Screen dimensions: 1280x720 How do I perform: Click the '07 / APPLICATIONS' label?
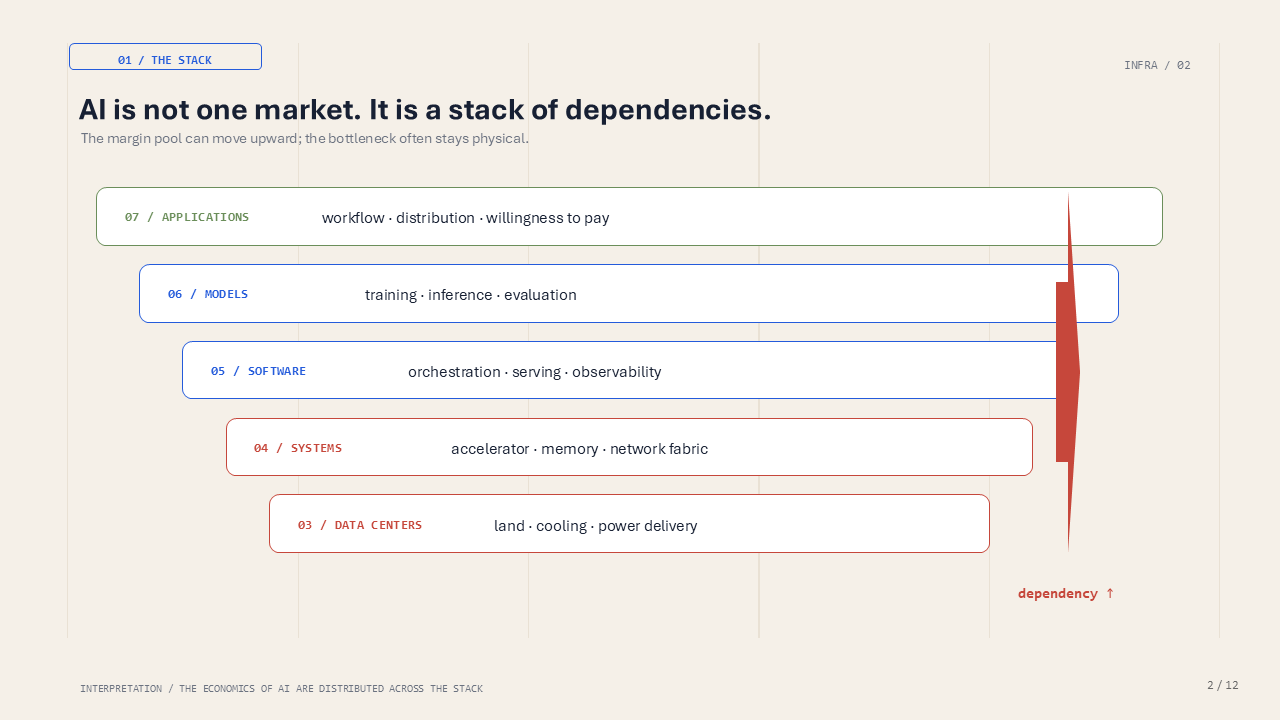187,217
